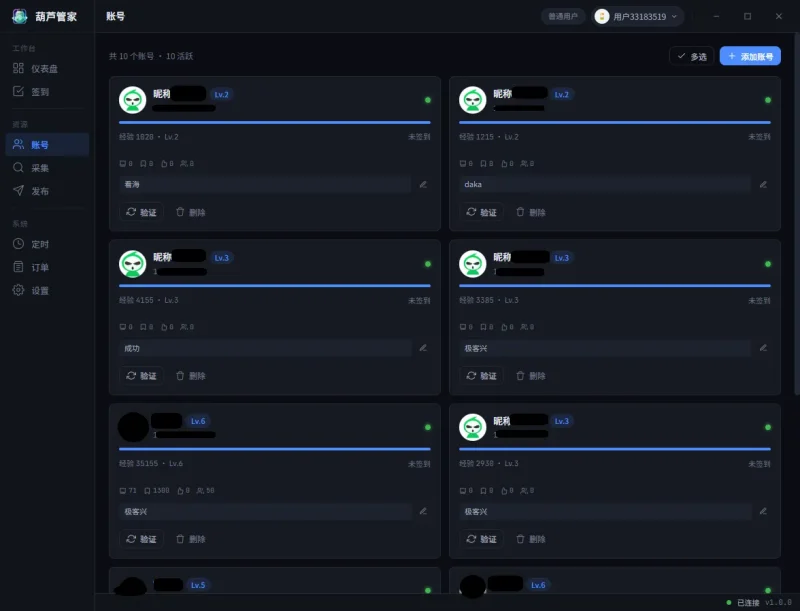Click the user avatar icon in title bar
The image size is (800, 611).
click(602, 16)
